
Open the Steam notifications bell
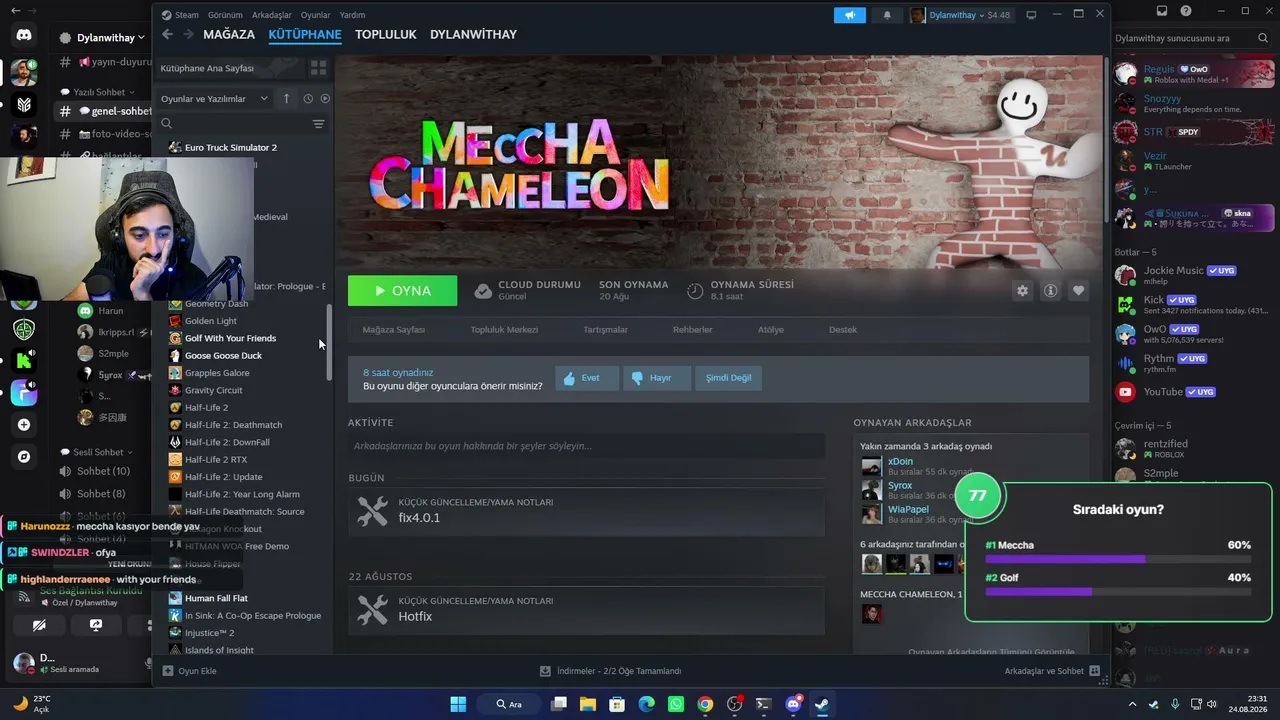coord(886,15)
